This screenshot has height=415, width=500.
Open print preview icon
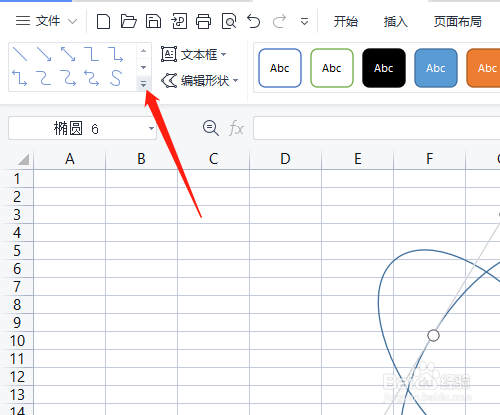[229, 22]
